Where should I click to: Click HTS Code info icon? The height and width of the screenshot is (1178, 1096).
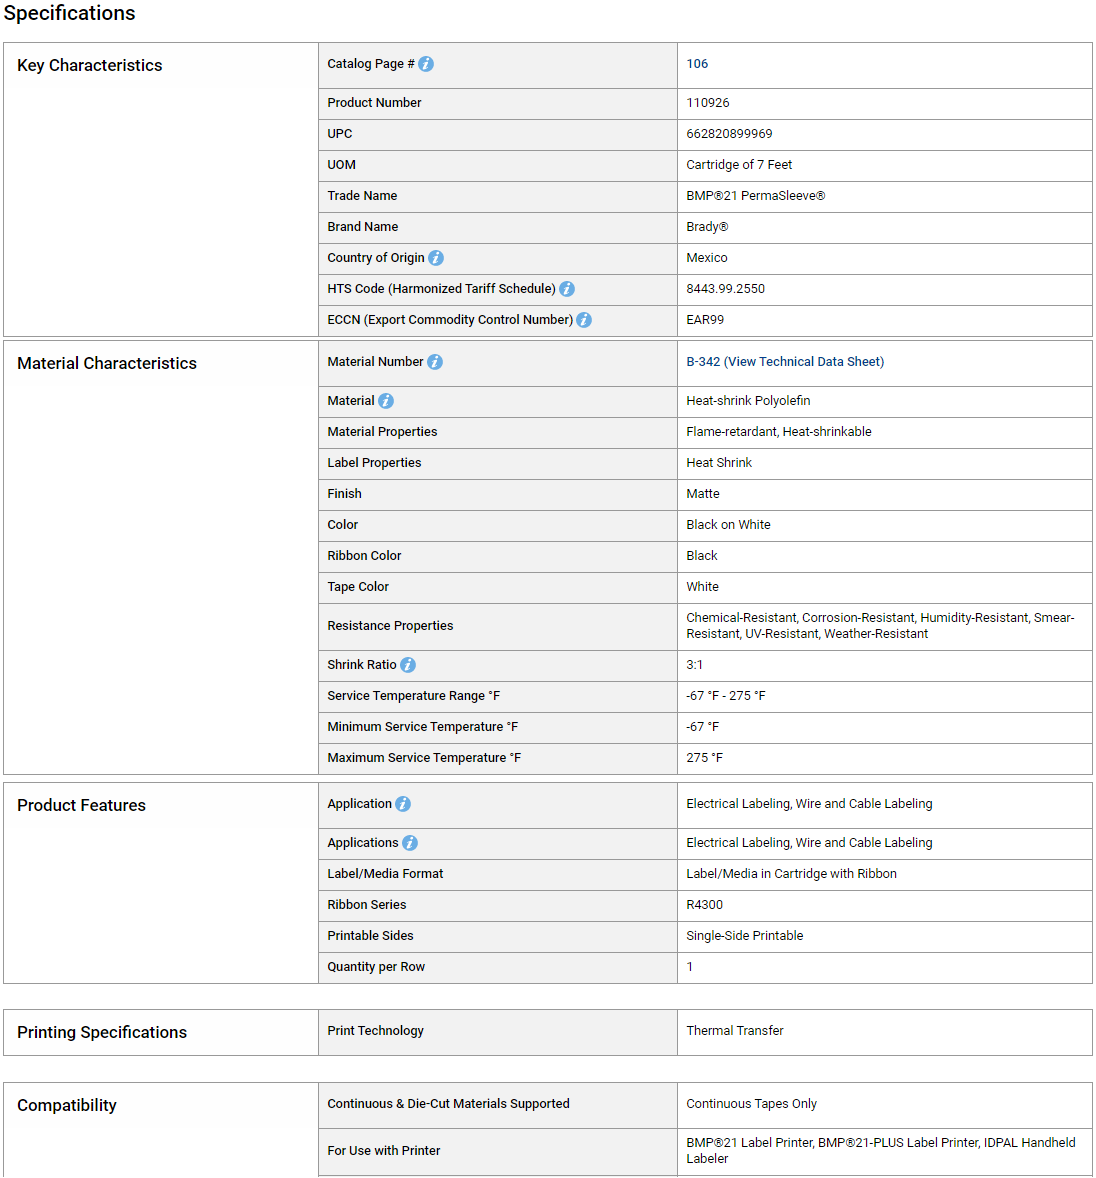click(x=567, y=289)
